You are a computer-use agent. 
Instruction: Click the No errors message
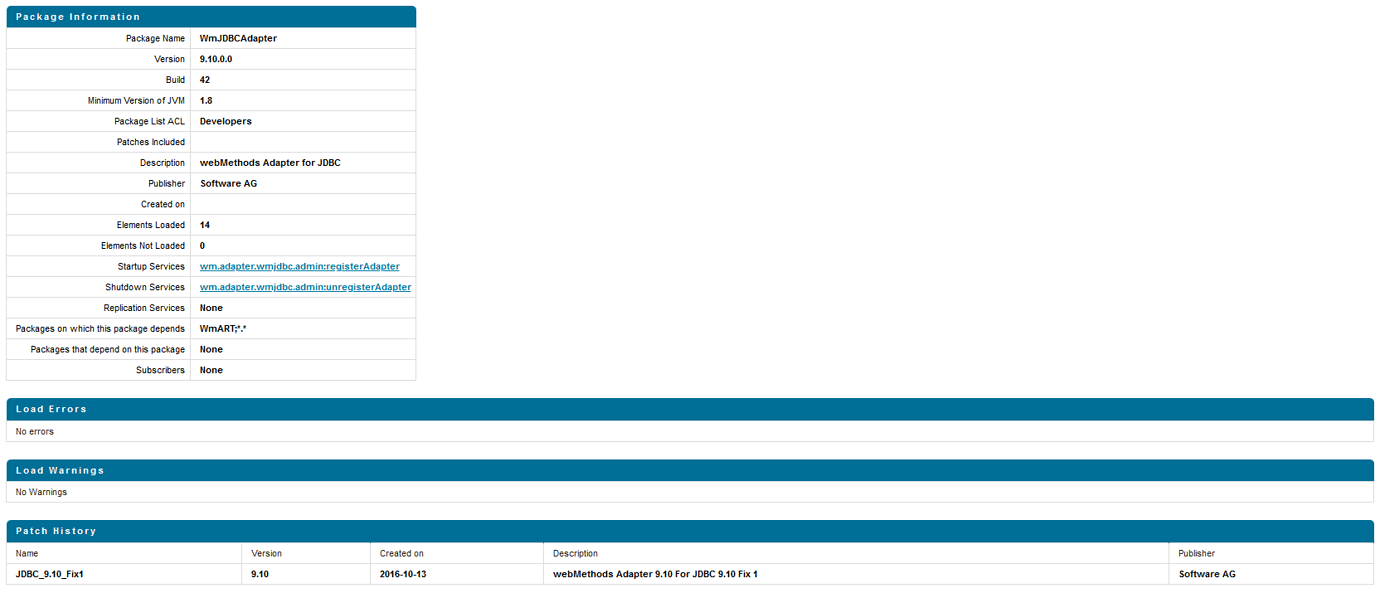click(x=35, y=432)
